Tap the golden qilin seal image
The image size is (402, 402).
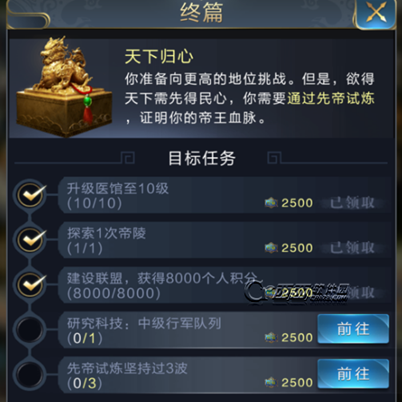tap(64, 87)
